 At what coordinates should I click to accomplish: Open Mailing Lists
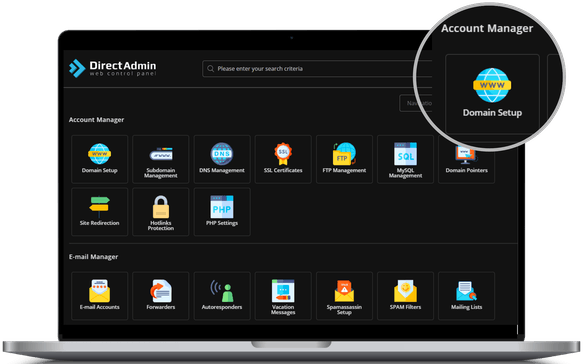[466, 296]
